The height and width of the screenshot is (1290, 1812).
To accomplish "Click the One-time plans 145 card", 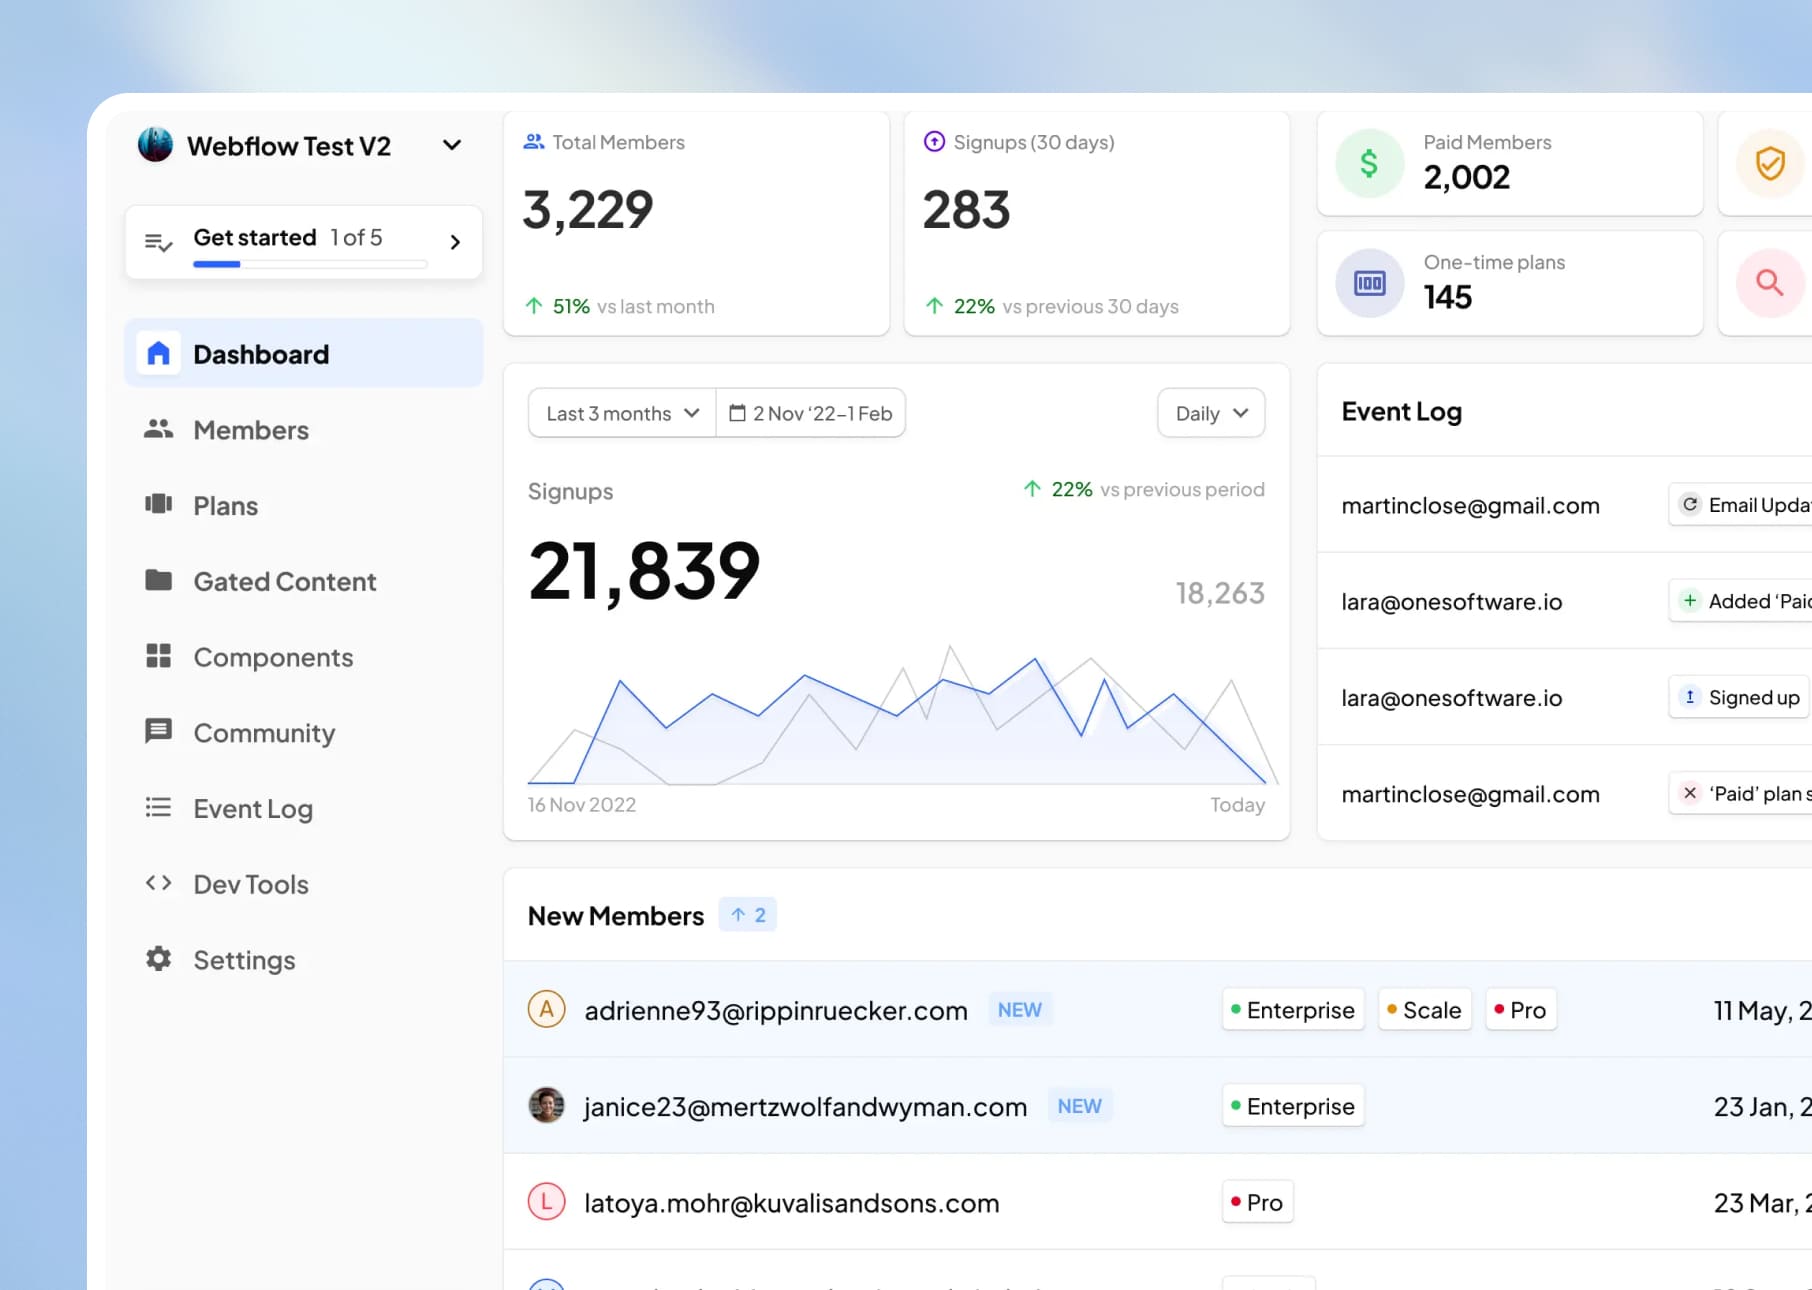I will 1510,283.
